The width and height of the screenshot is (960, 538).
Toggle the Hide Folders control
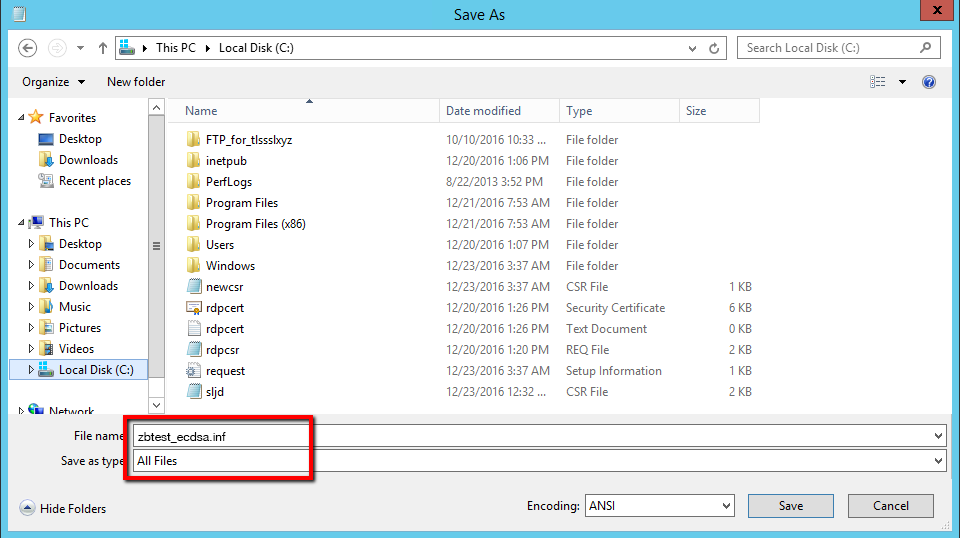[x=63, y=509]
